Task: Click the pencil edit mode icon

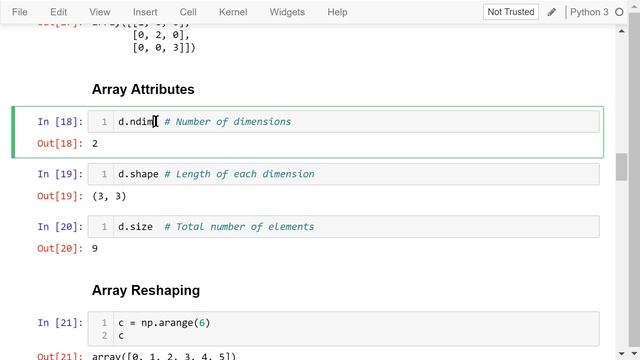Action: pos(551,12)
